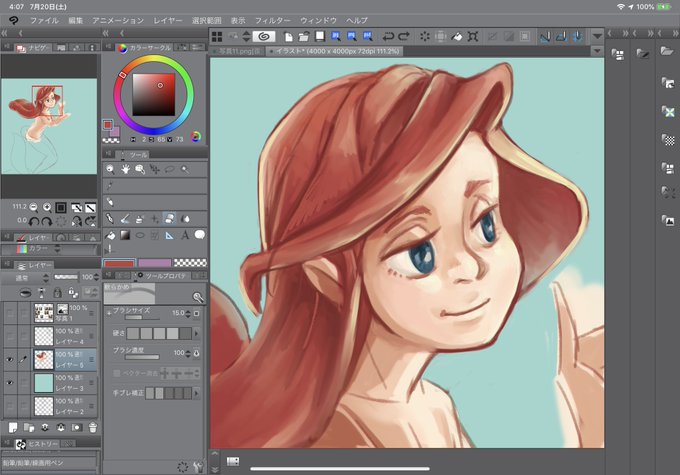The height and width of the screenshot is (475, 680).
Task: Toggle visibility of レイヤー 3
Action: click(10, 383)
